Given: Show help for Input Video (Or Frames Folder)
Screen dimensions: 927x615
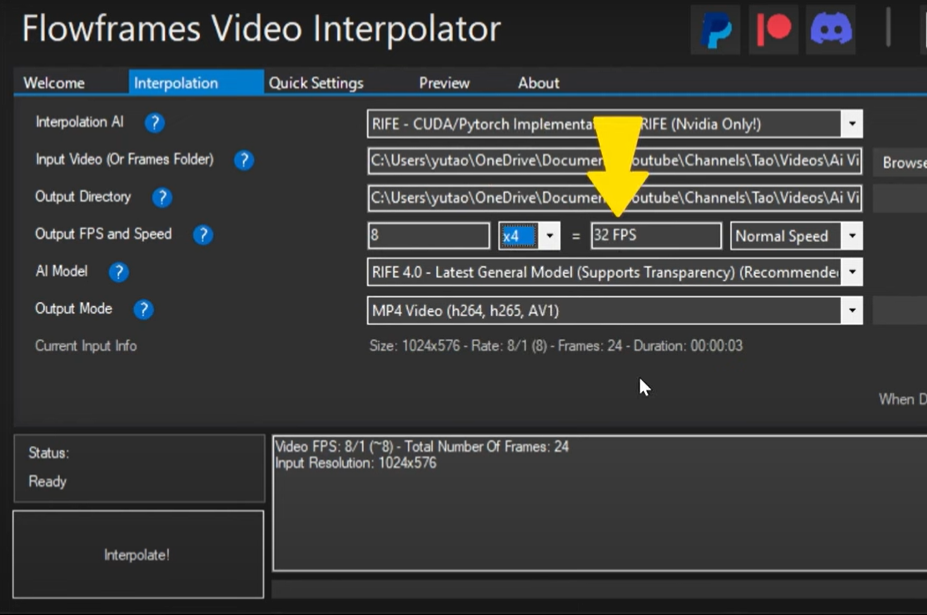Looking at the screenshot, I should click(244, 160).
